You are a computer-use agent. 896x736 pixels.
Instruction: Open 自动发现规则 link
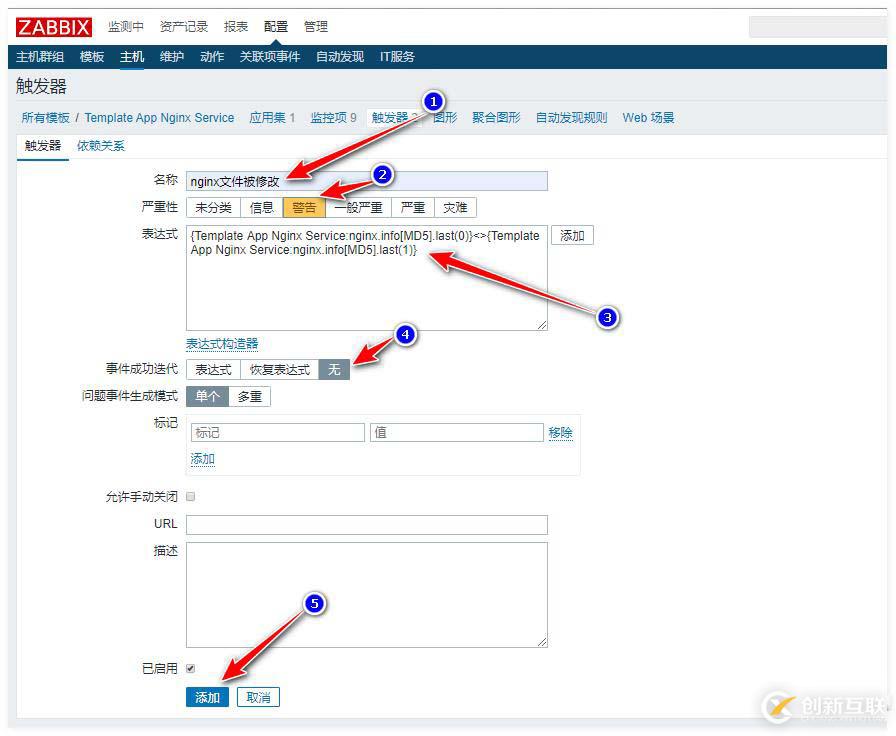point(571,118)
